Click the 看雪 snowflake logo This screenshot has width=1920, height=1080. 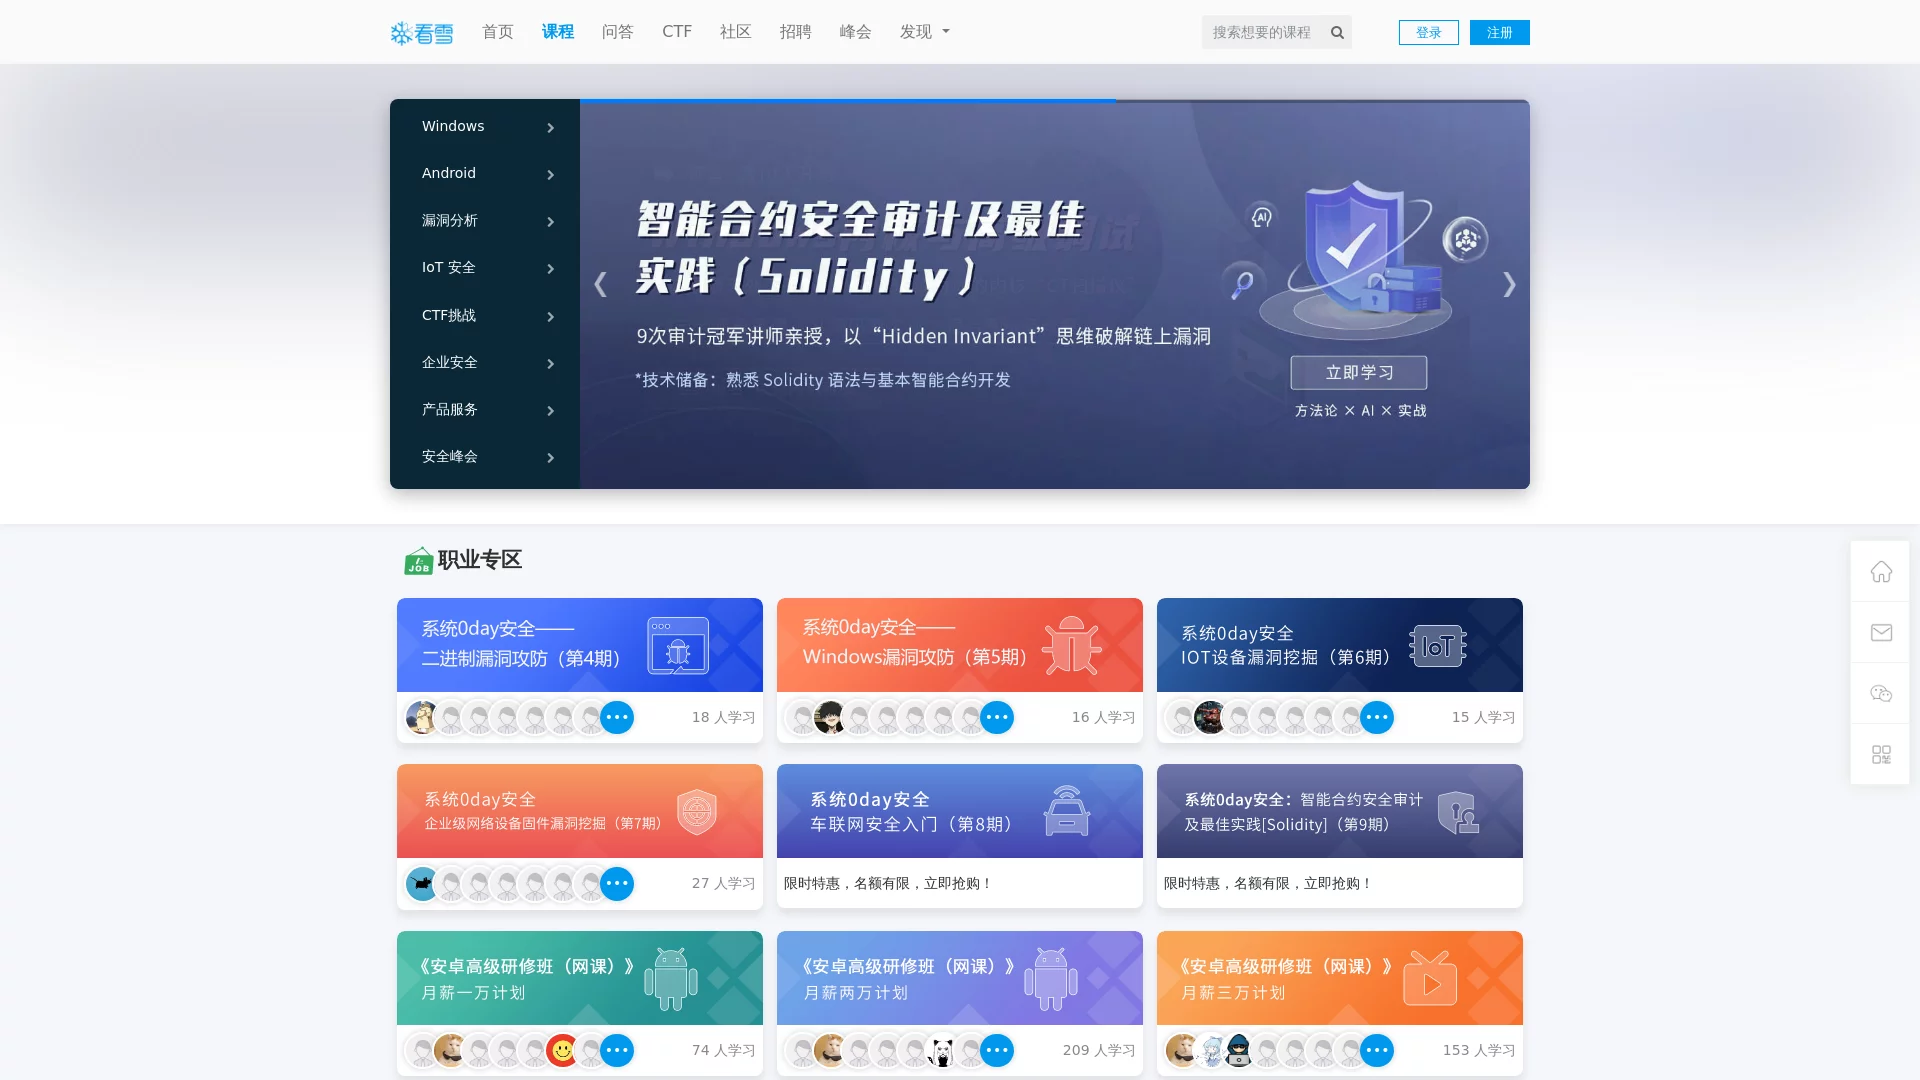[x=421, y=33]
